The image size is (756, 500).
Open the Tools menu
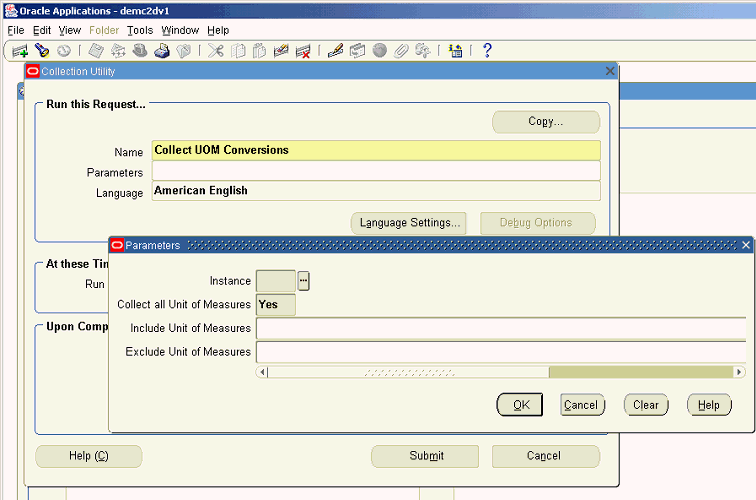click(140, 30)
